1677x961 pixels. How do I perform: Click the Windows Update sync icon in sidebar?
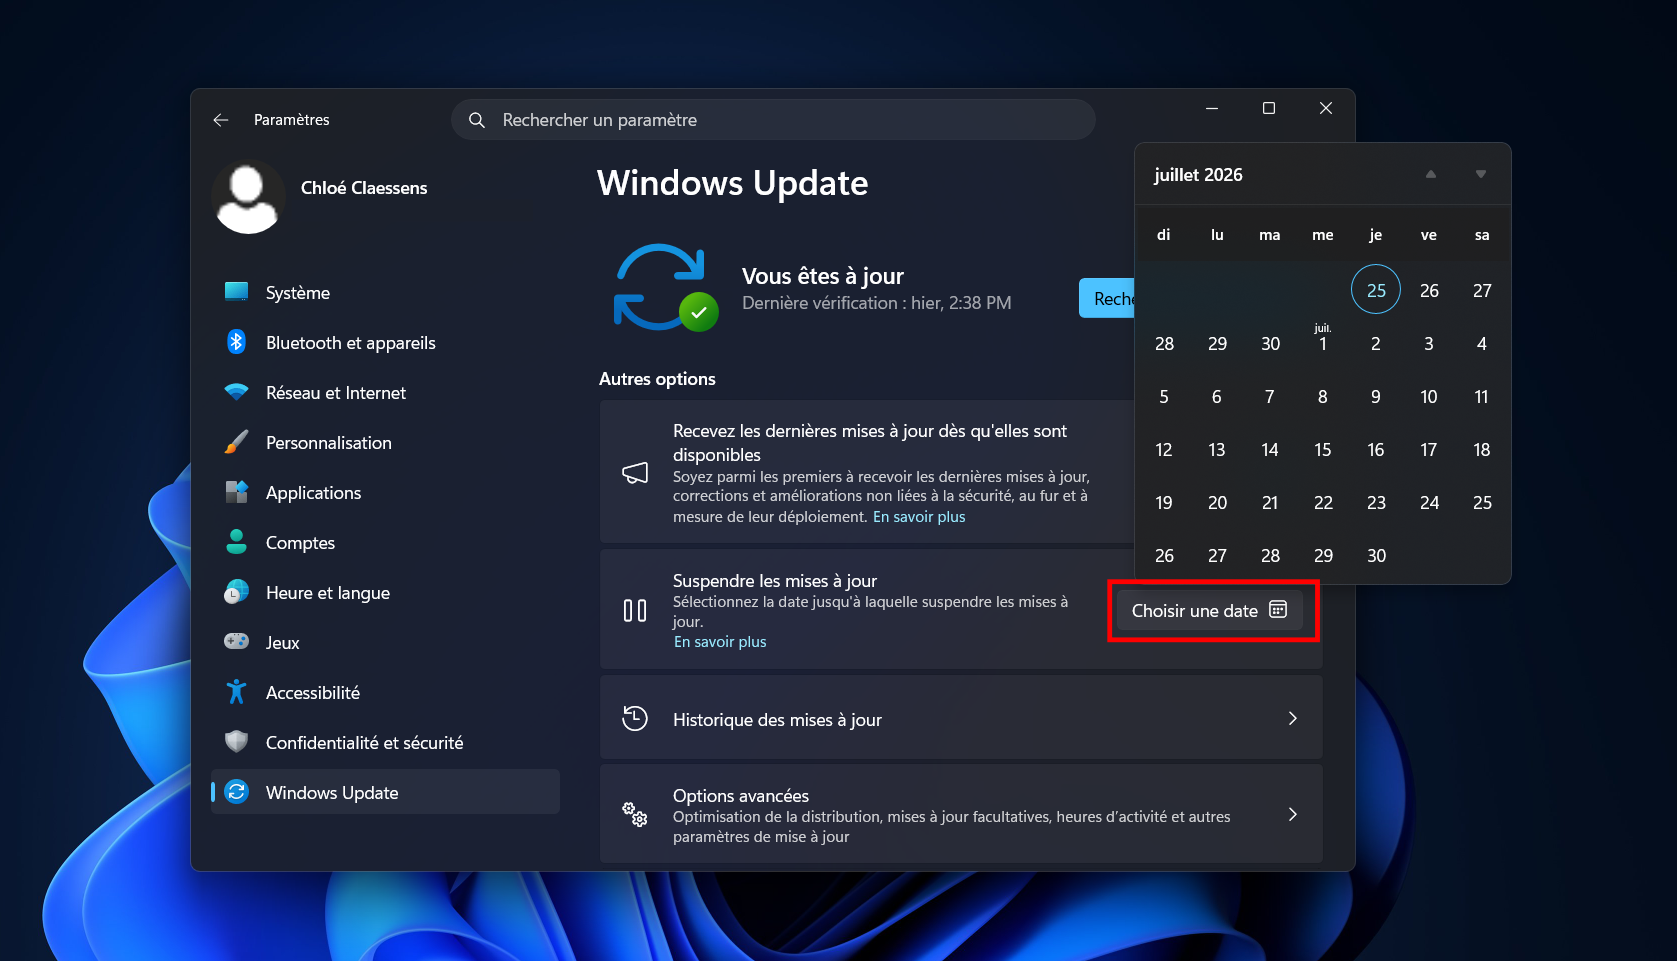pyautogui.click(x=237, y=792)
